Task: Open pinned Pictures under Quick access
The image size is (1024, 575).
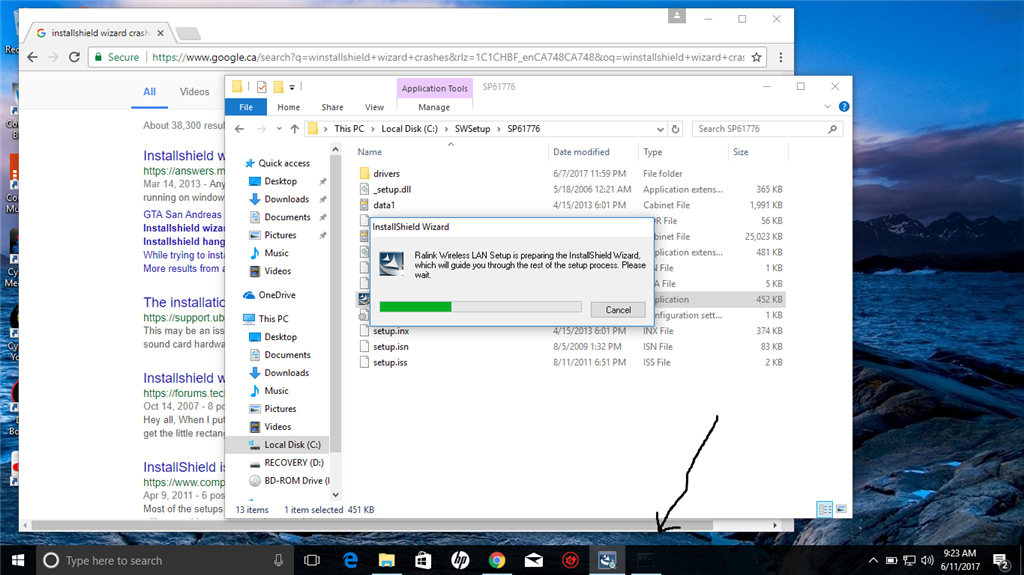Action: coord(280,235)
